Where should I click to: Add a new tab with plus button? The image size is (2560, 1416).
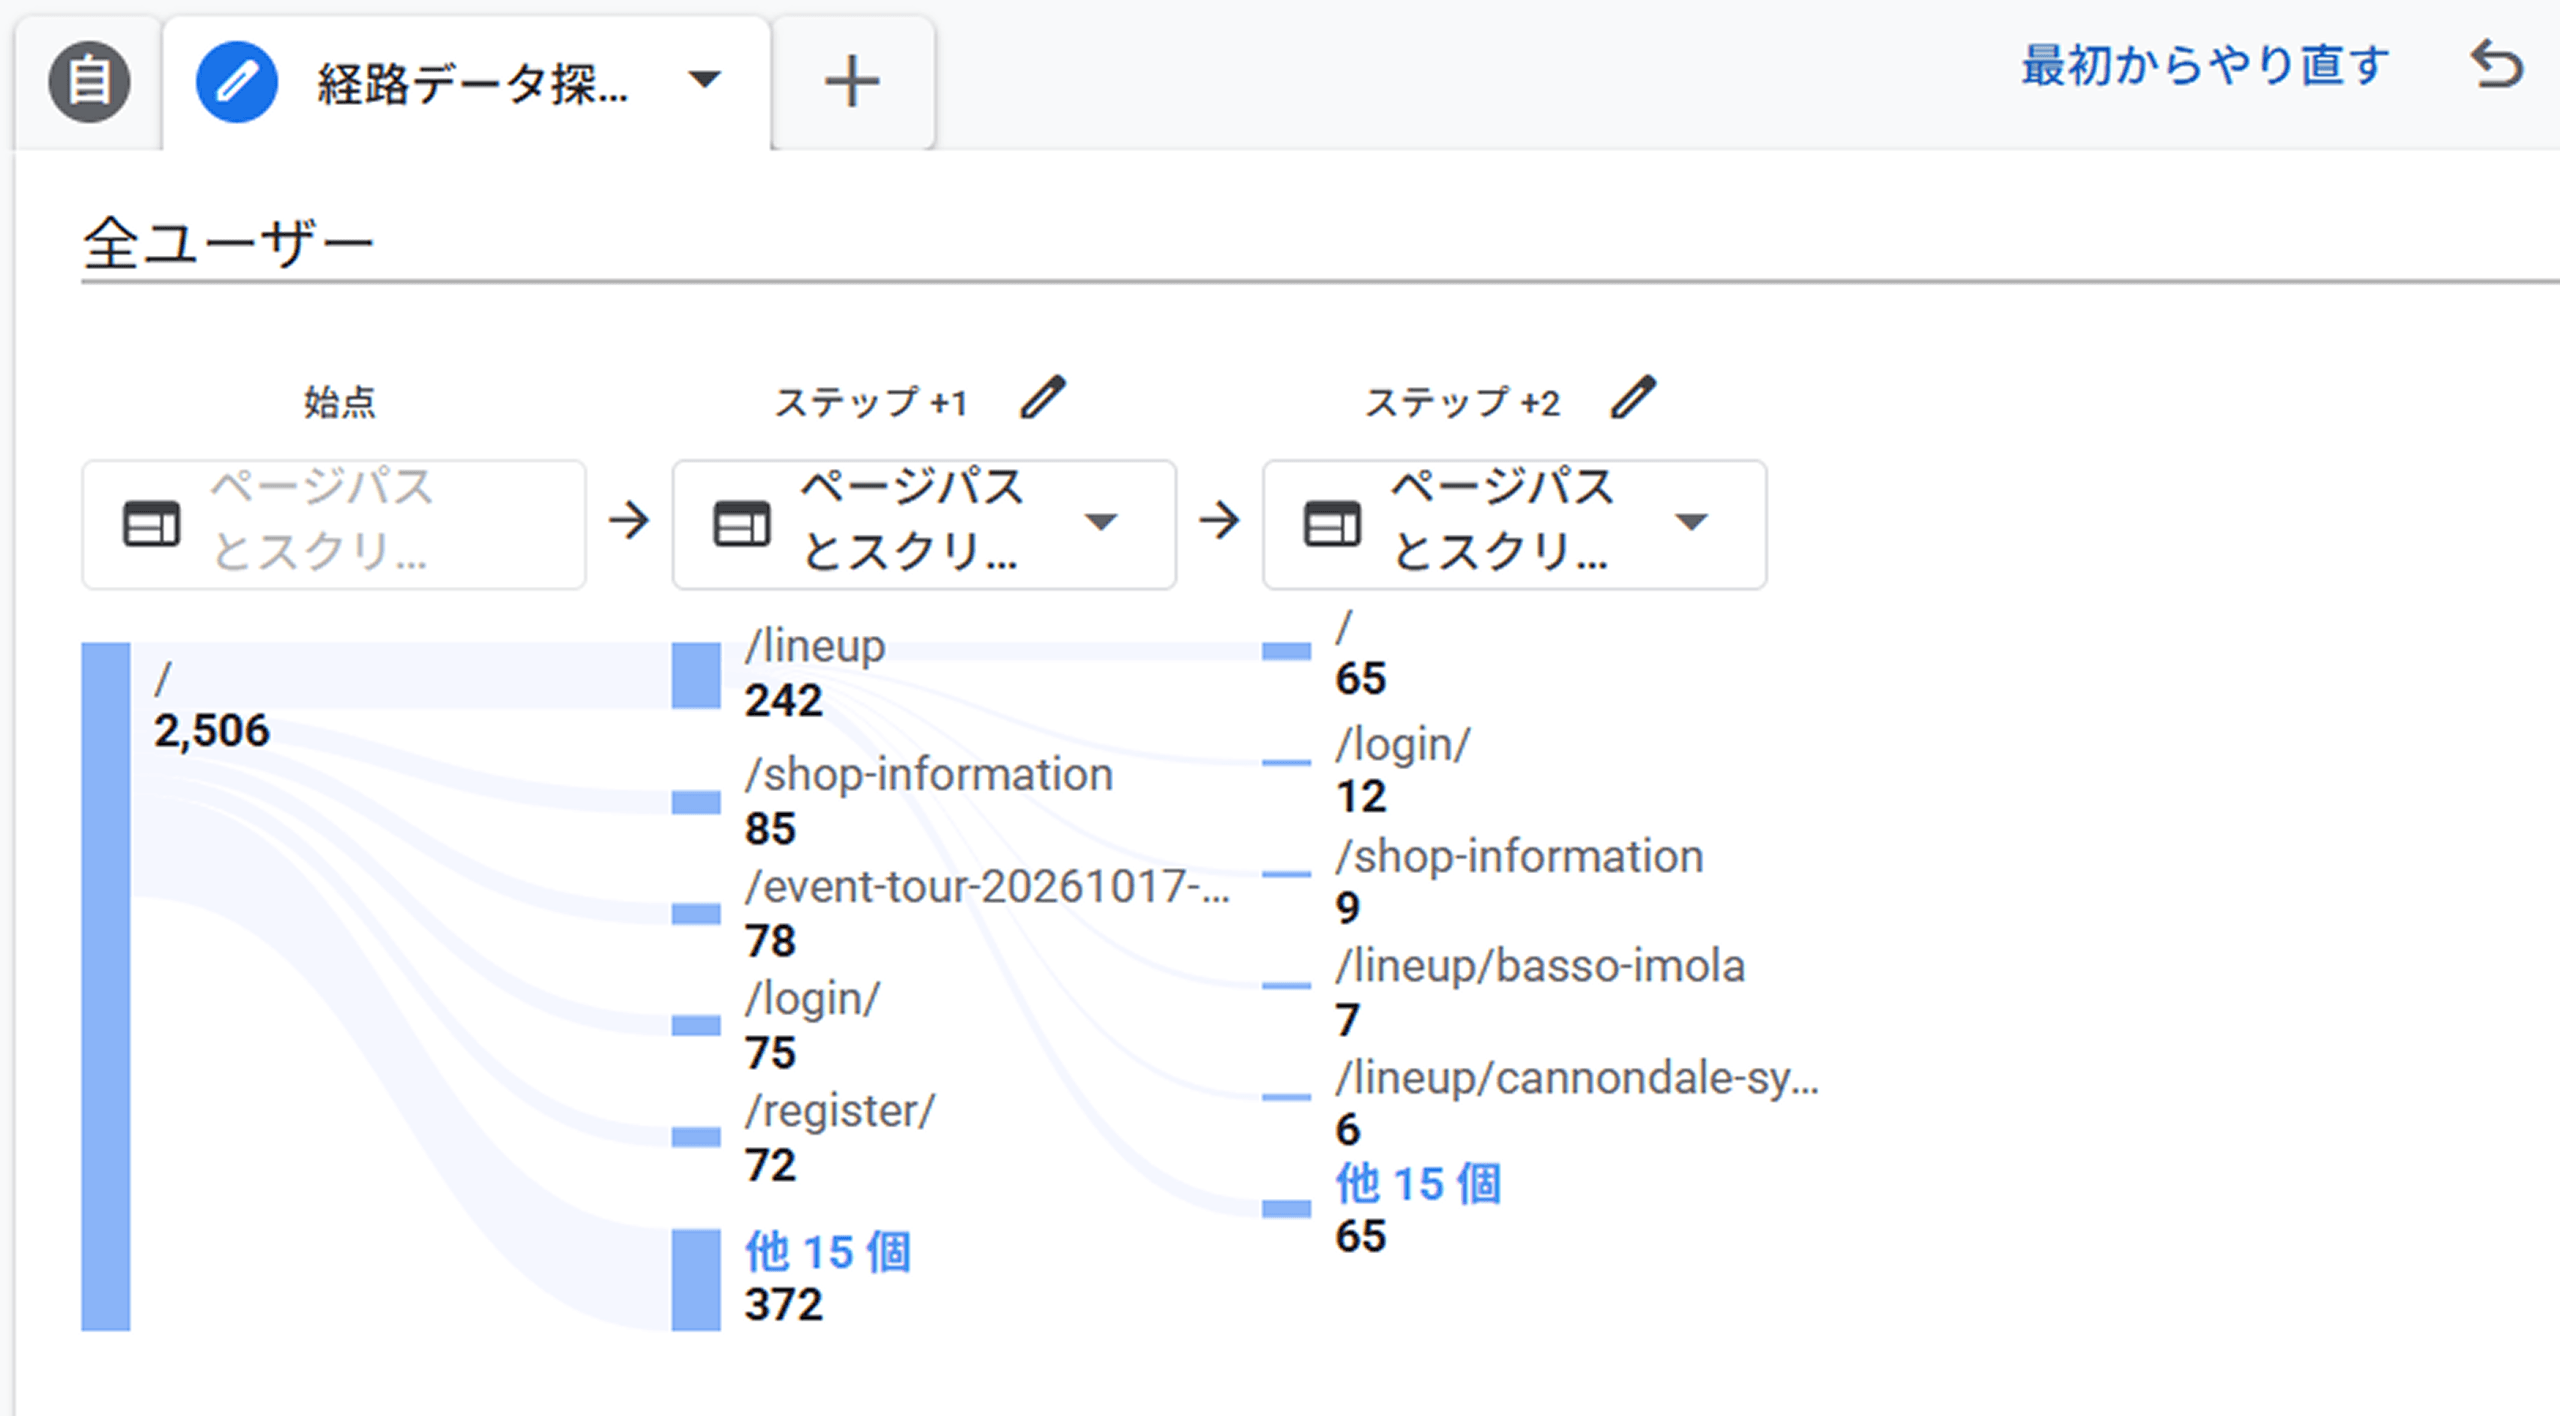852,82
